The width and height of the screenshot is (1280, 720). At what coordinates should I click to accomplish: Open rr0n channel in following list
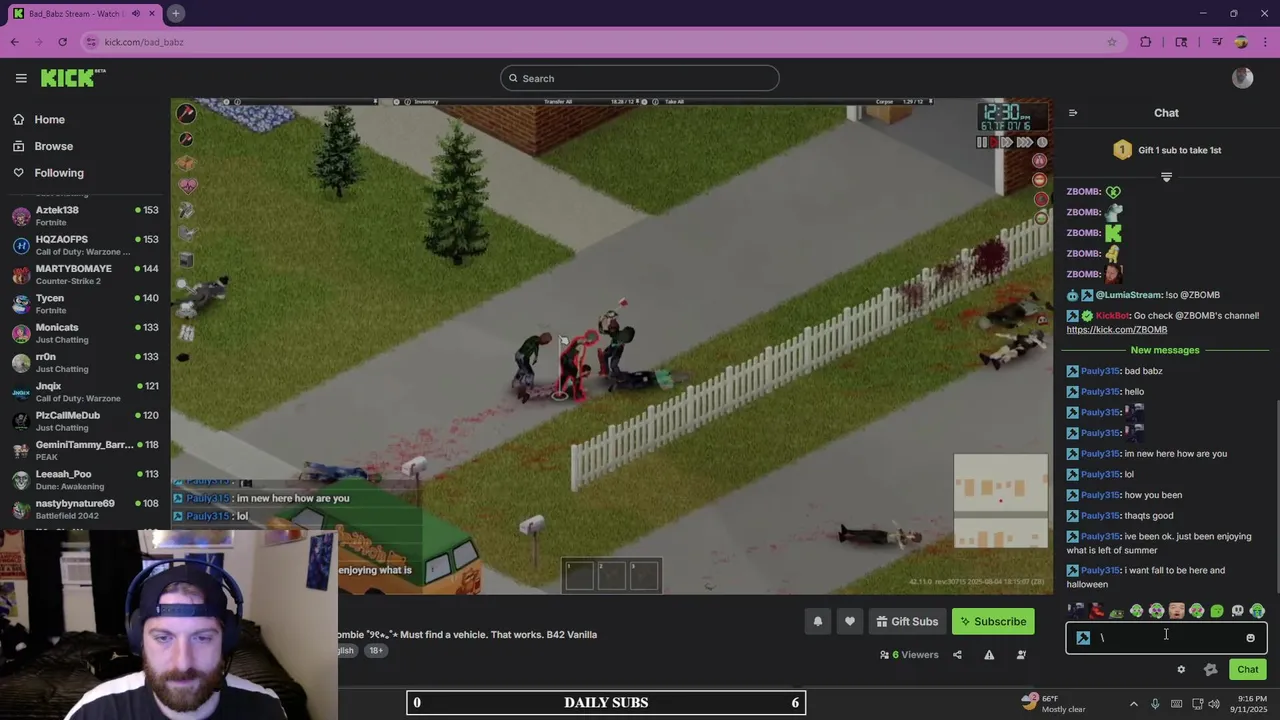85,362
